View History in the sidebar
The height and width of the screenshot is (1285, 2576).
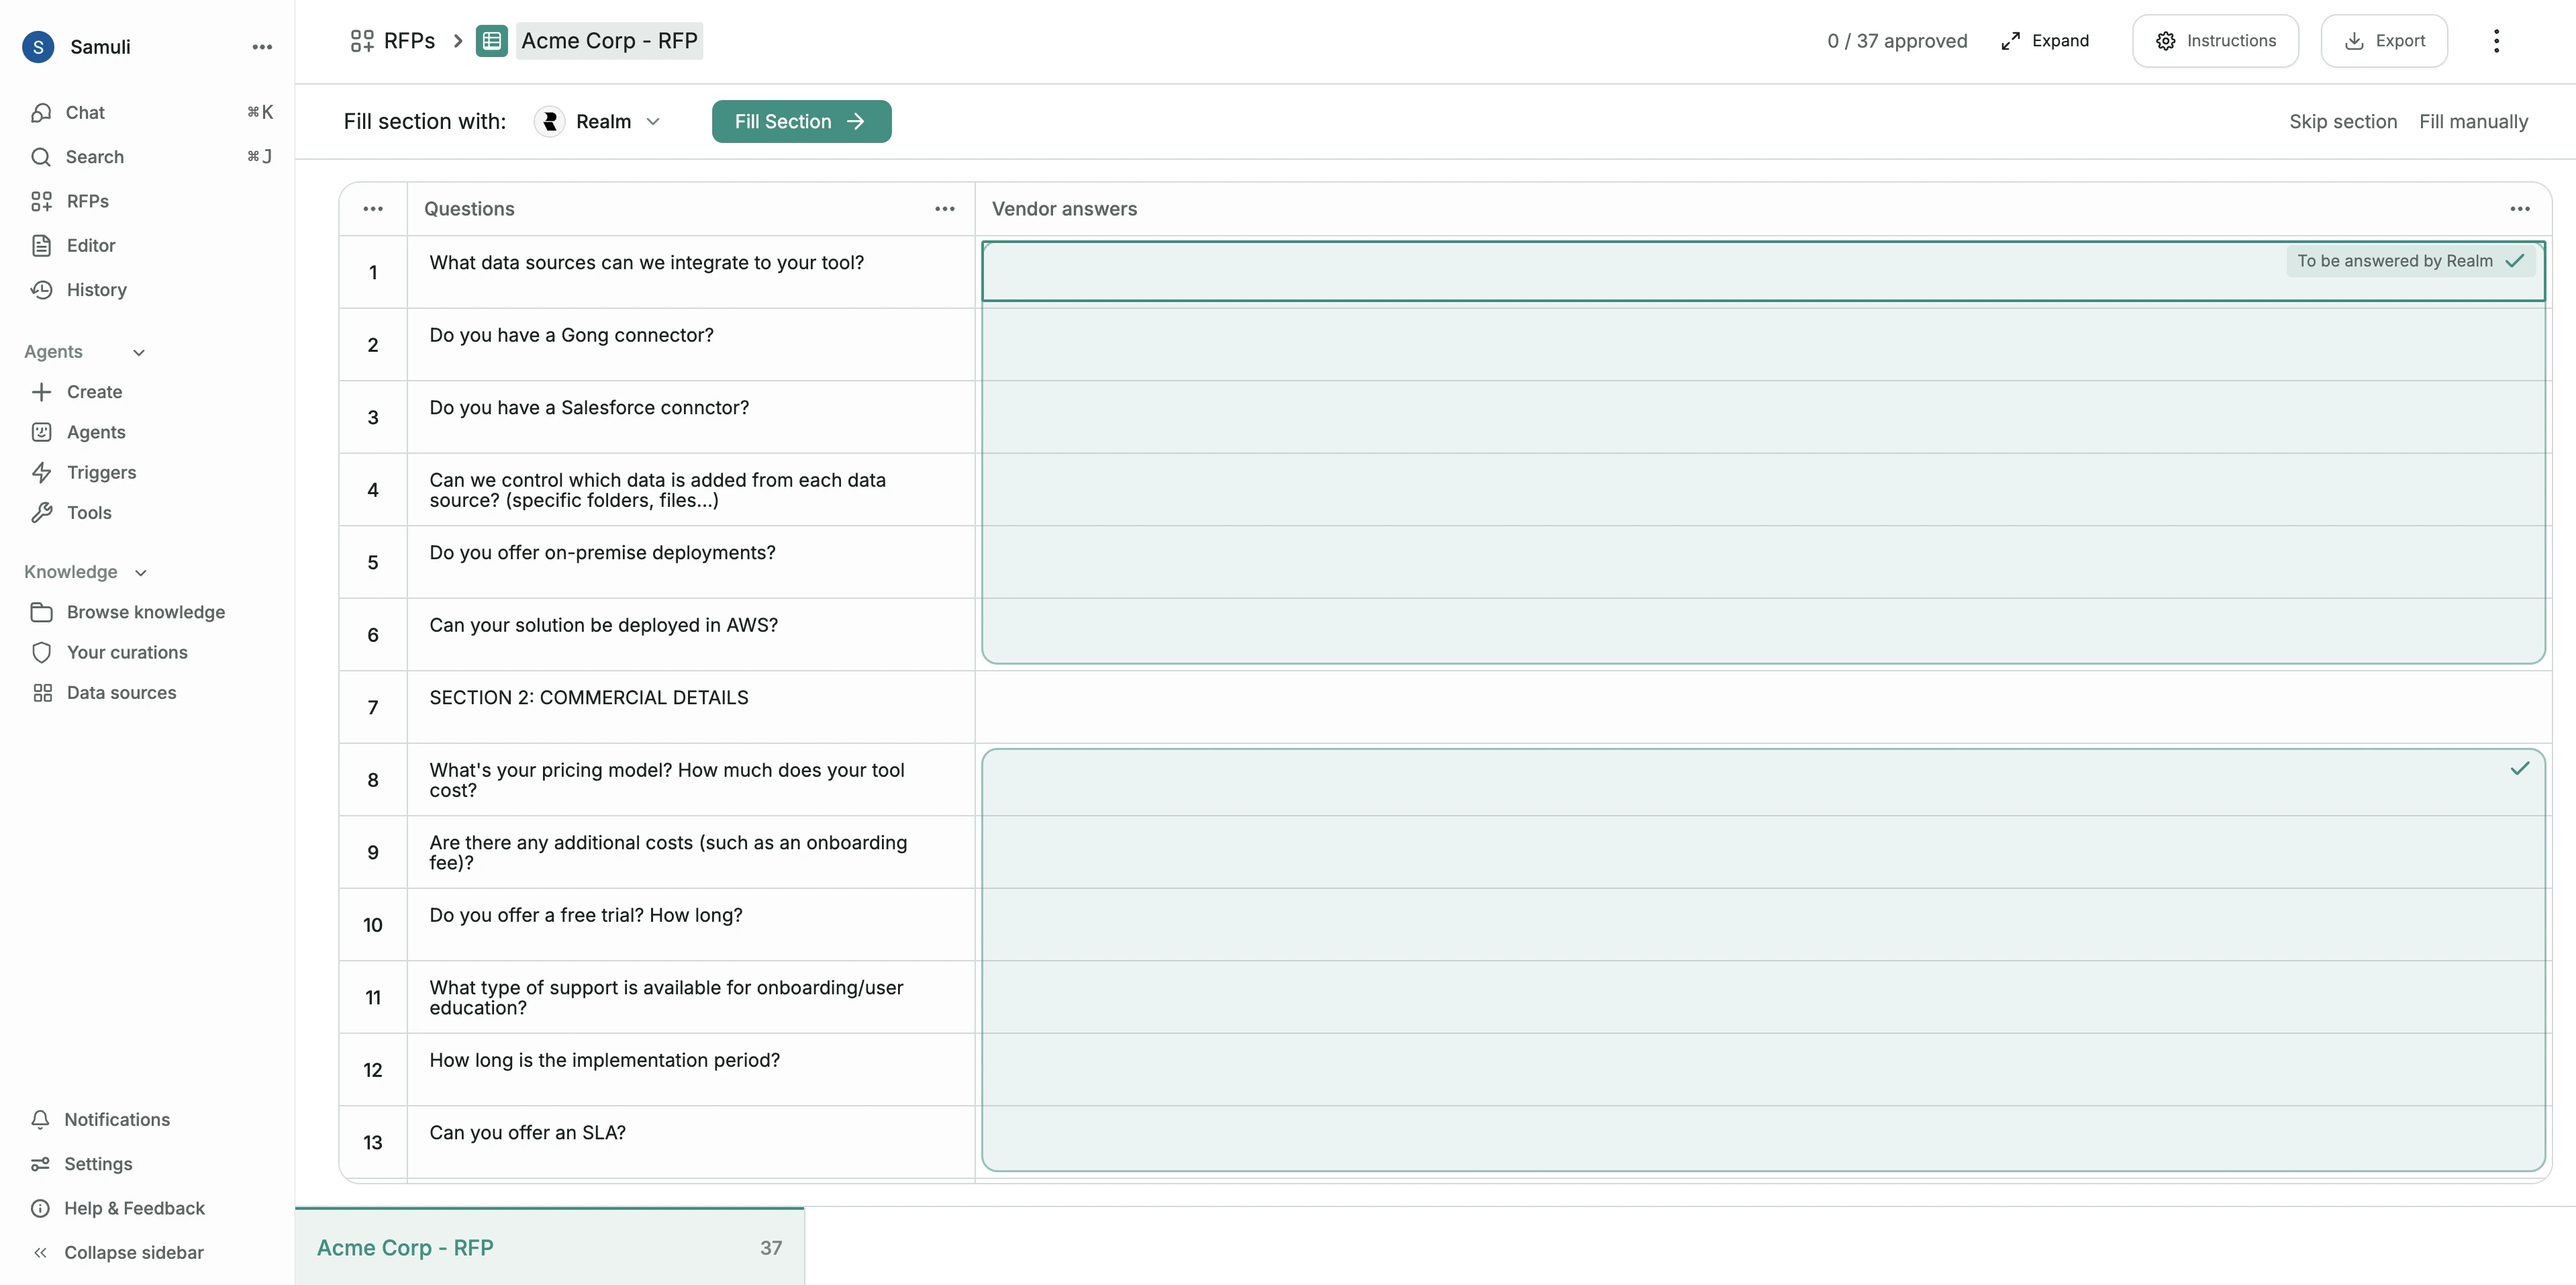click(x=96, y=289)
